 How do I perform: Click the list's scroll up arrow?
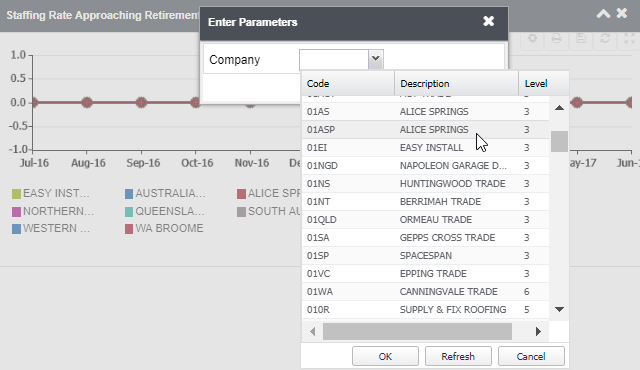[x=559, y=108]
